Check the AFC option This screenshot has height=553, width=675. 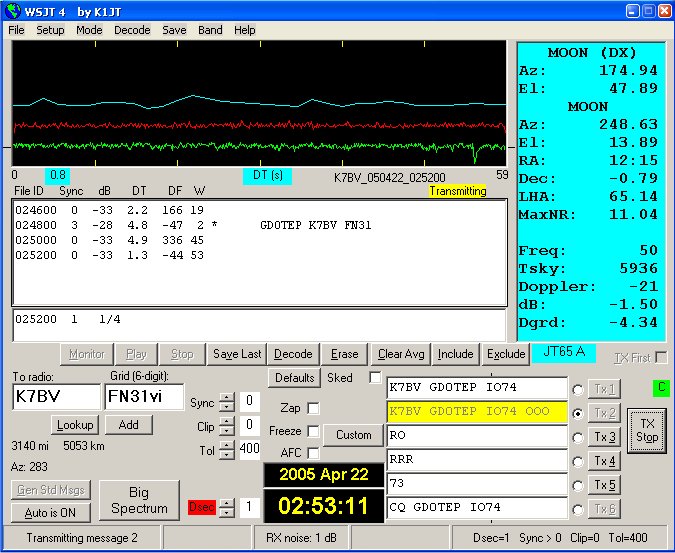(314, 453)
